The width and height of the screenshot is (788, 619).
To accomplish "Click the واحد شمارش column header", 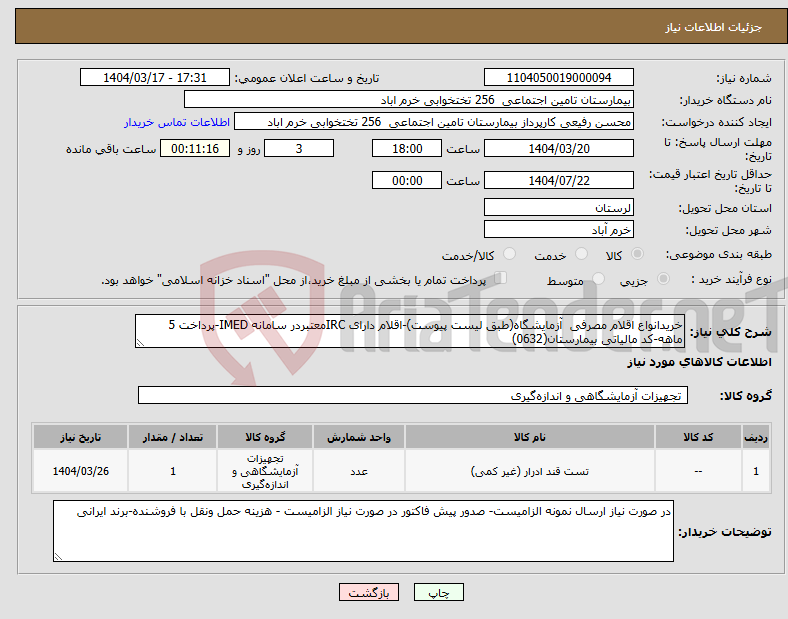I will (359, 437).
